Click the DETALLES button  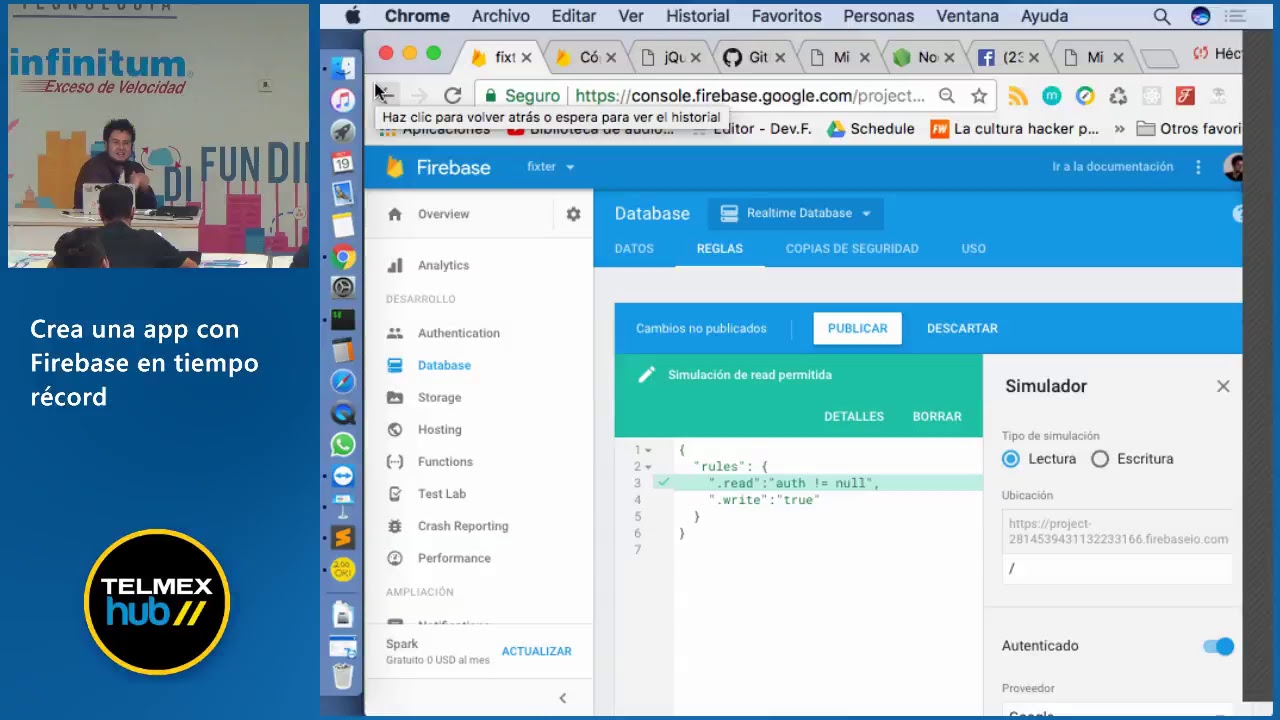click(x=854, y=417)
